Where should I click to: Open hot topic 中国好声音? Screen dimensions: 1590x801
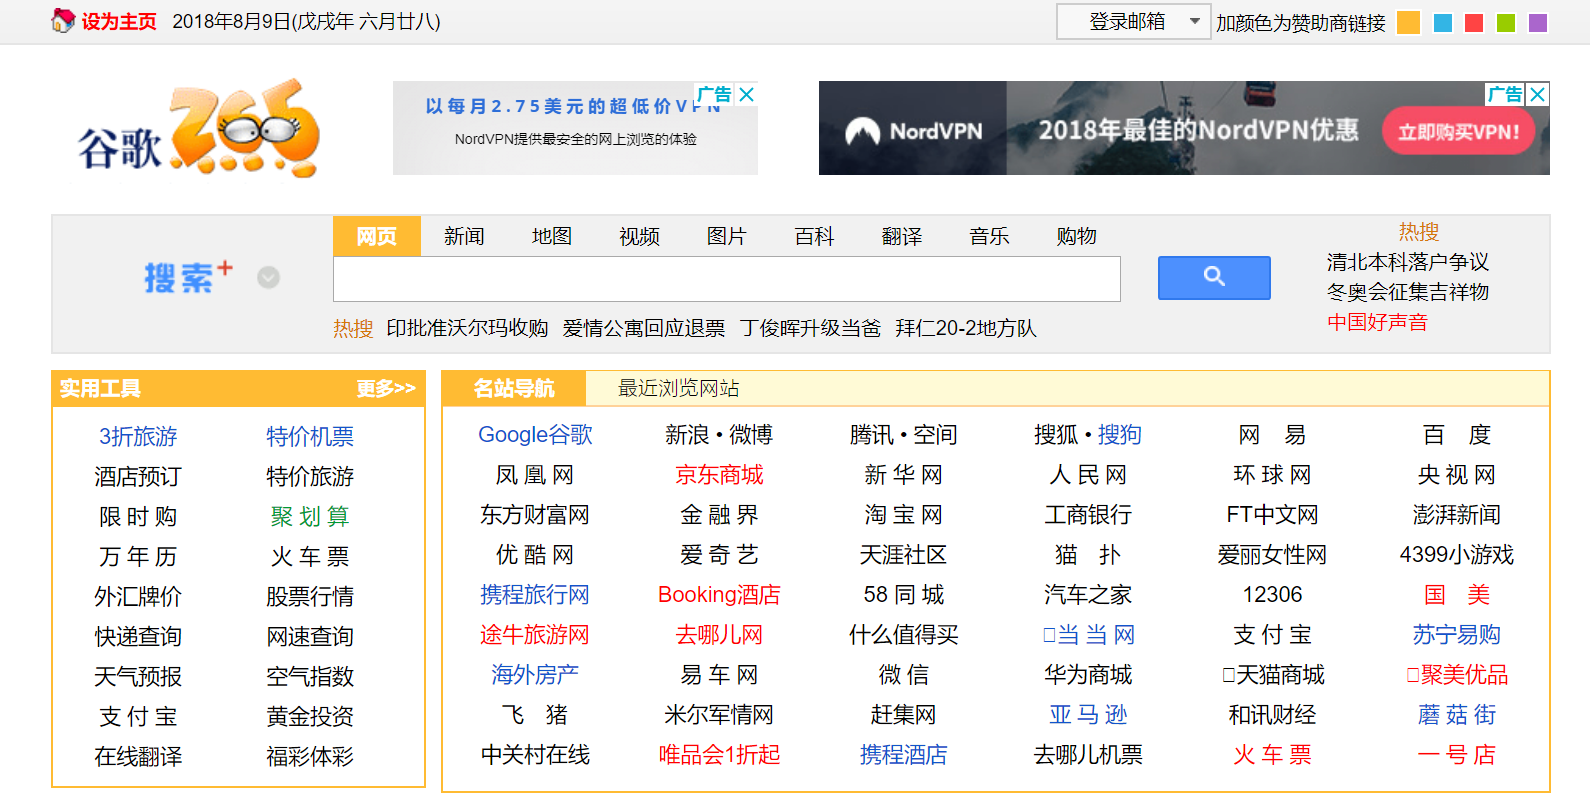point(1377,322)
